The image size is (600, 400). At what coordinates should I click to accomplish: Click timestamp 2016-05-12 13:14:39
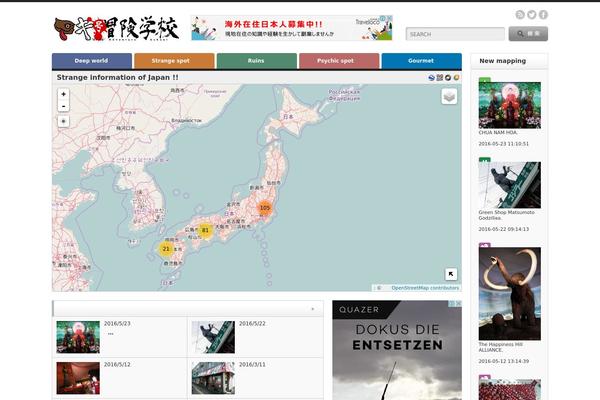point(504,361)
